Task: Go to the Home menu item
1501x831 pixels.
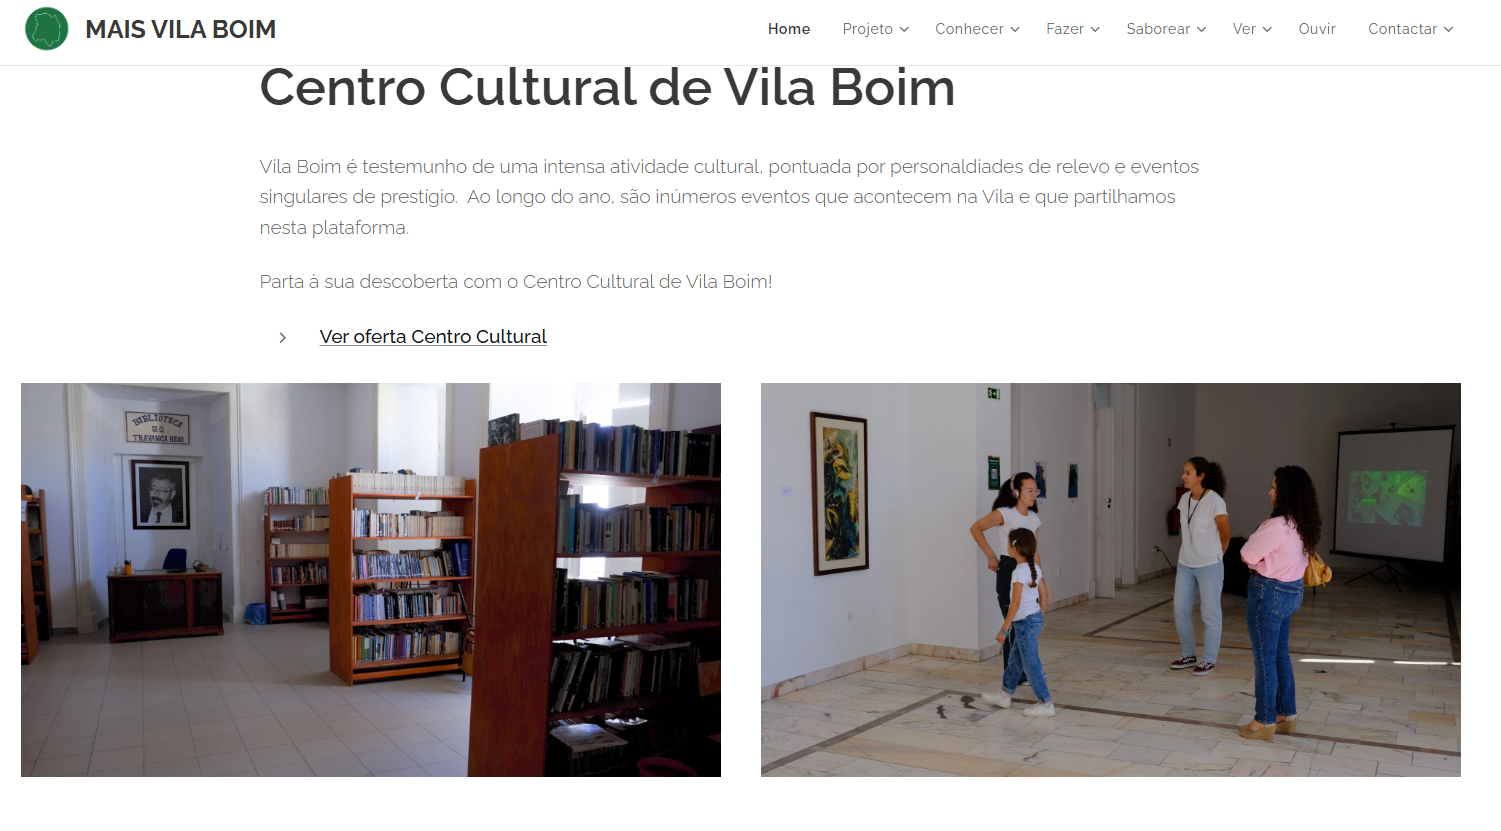Action: pos(789,29)
